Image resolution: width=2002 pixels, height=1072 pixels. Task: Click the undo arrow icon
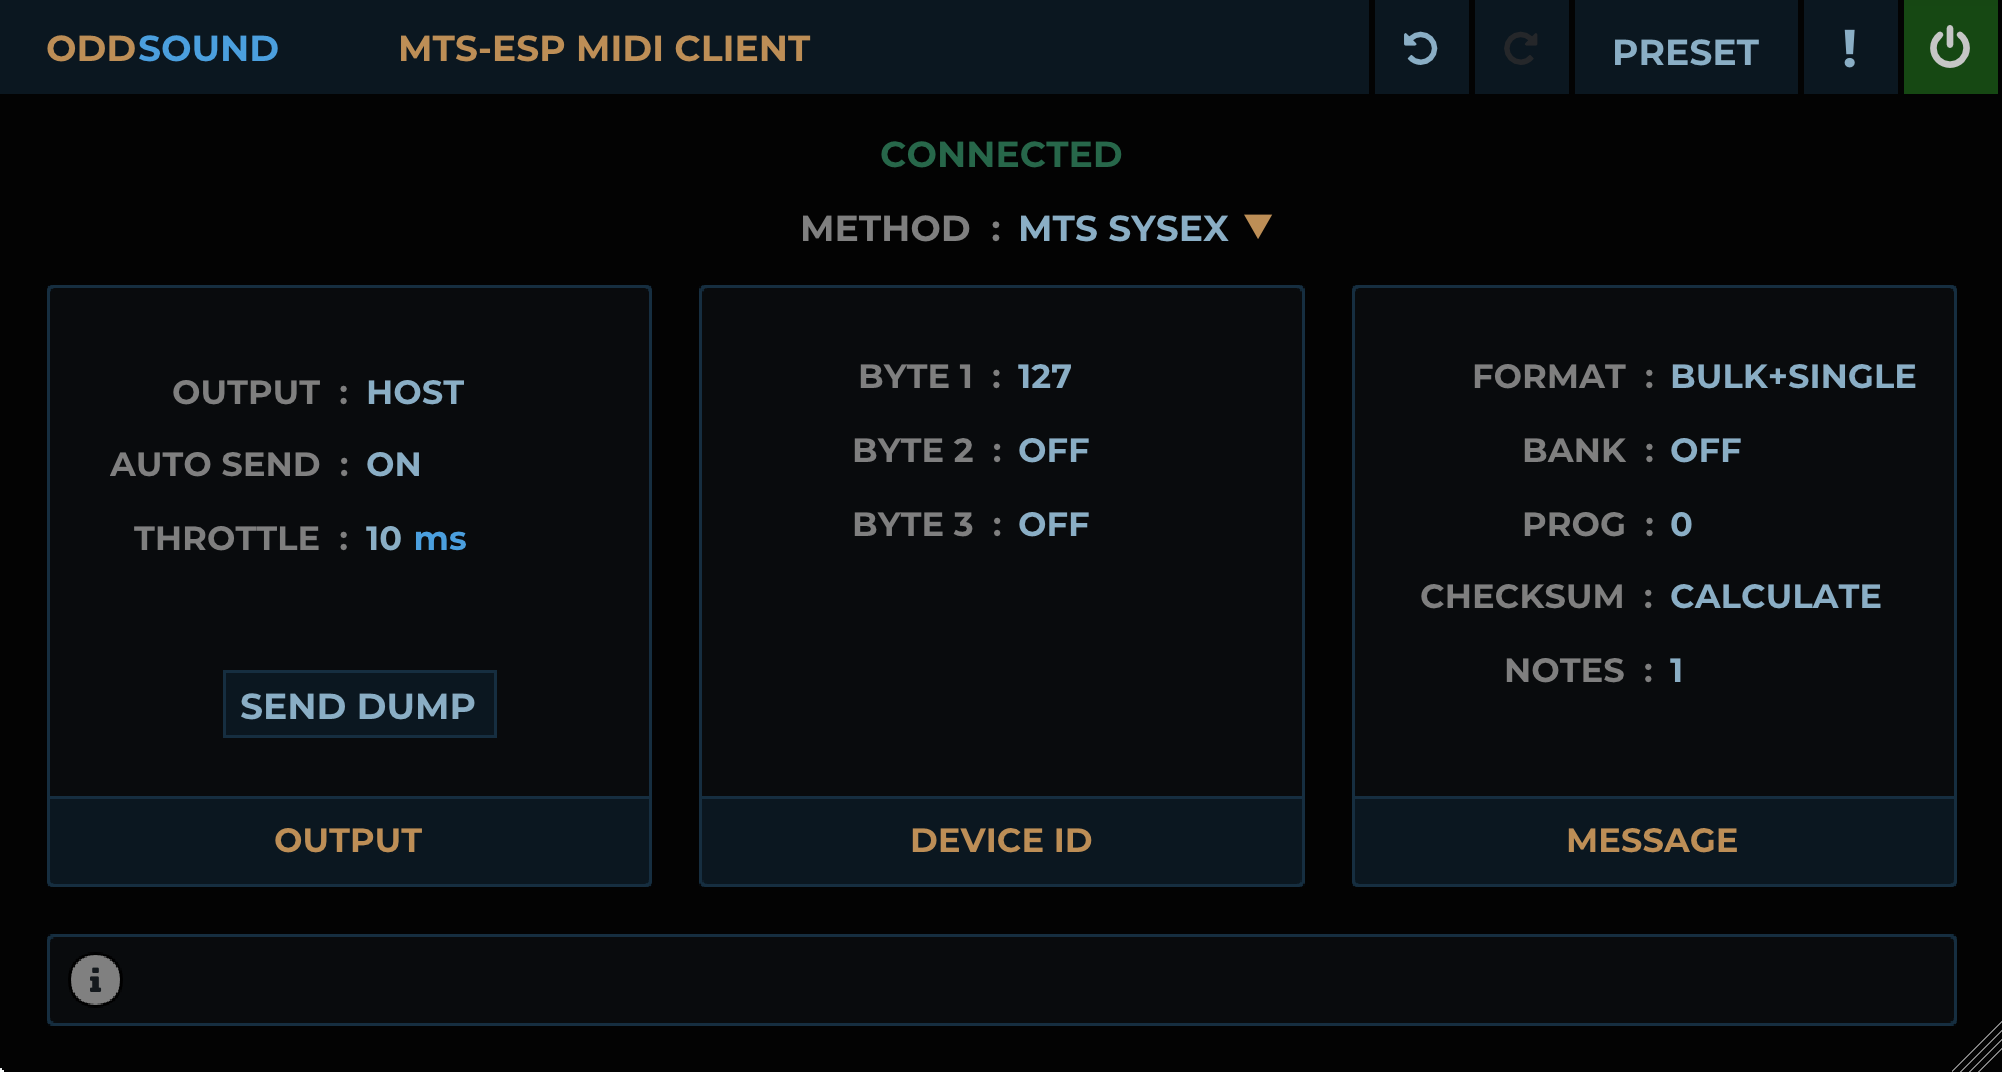[1420, 48]
